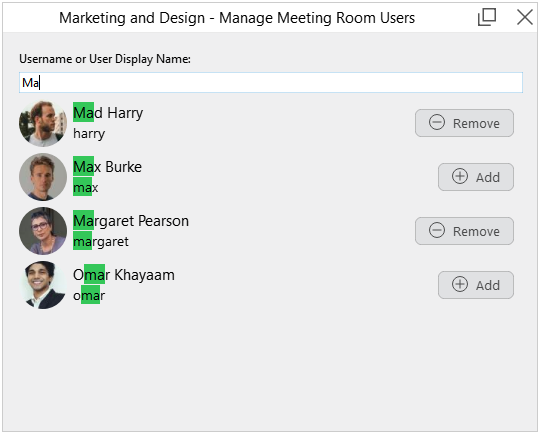
Task: Add Omar Khayaam to the meeting room
Action: (476, 285)
